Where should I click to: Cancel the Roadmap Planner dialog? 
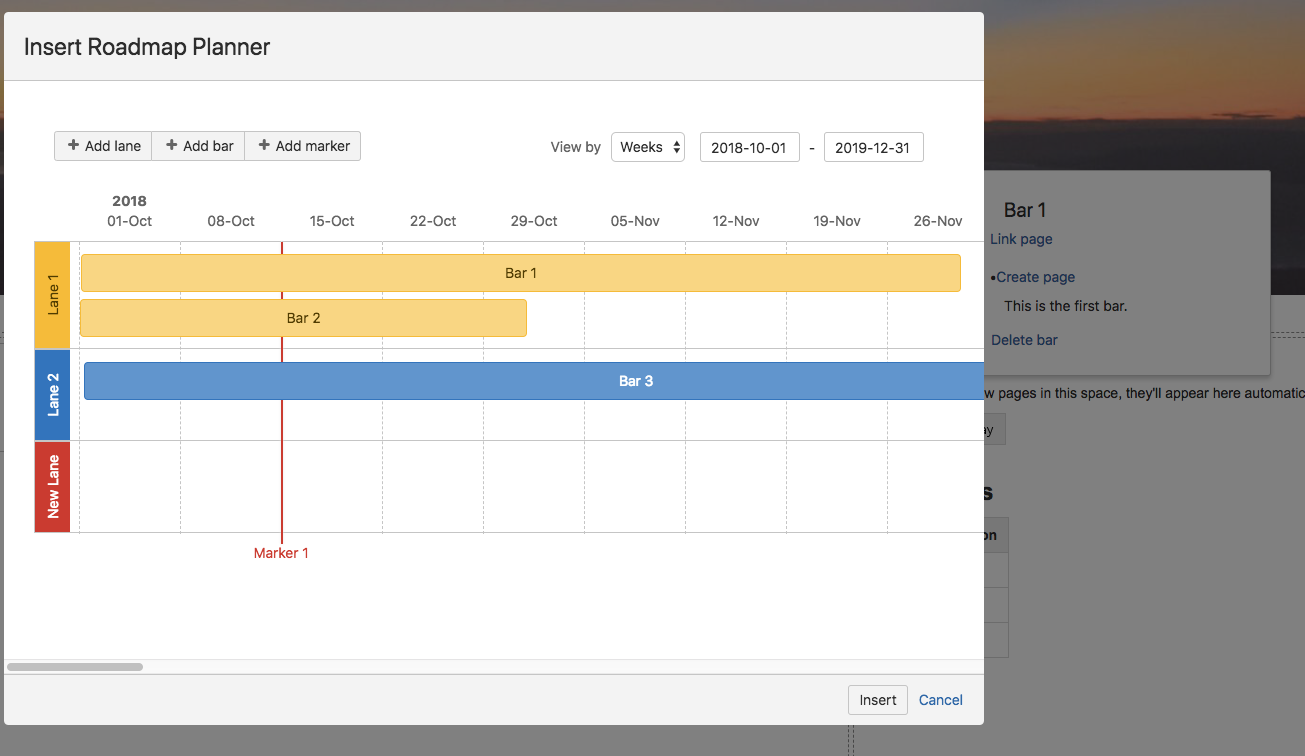941,700
